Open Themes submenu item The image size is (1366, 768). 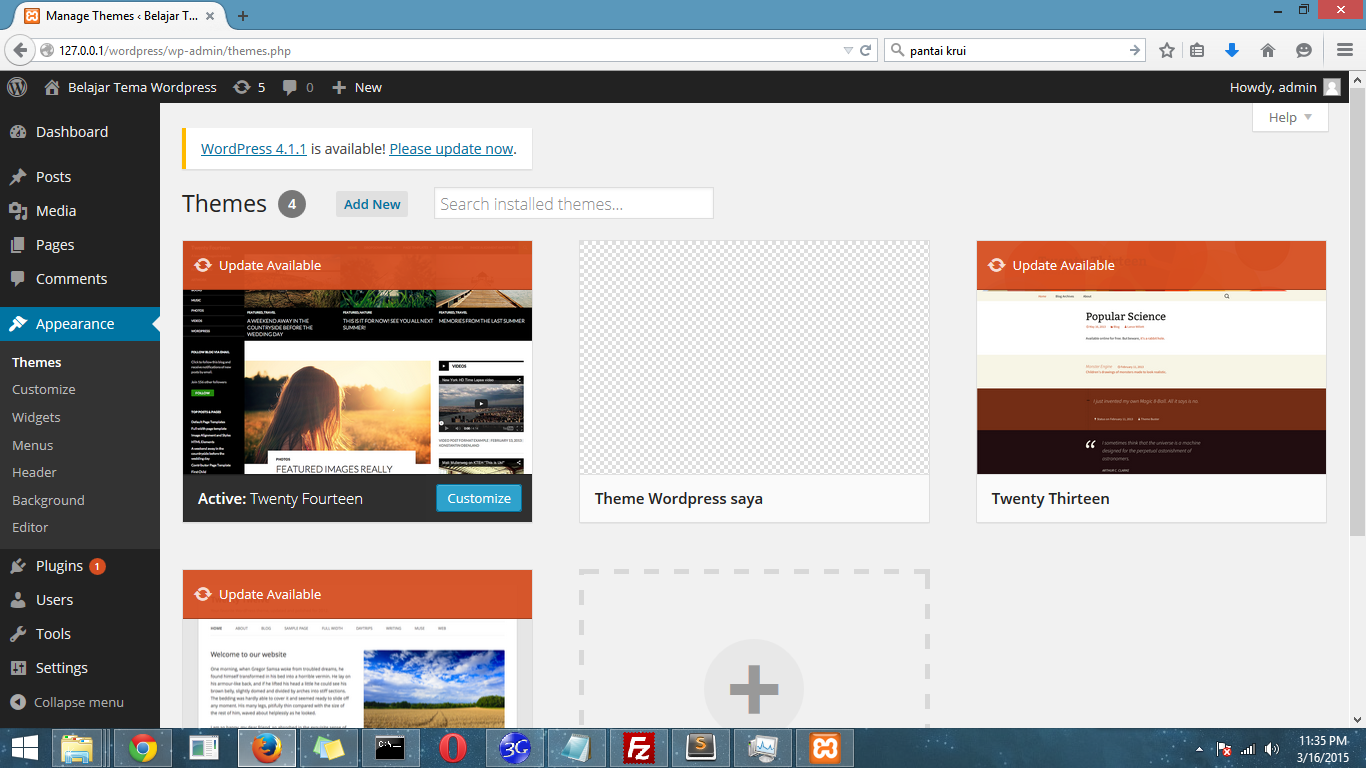point(37,362)
